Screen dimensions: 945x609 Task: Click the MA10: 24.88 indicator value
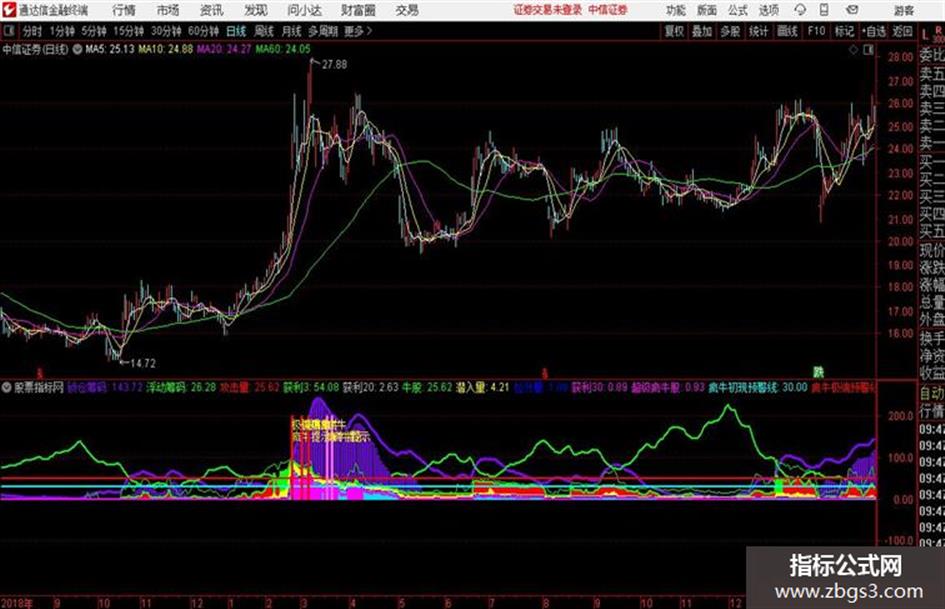166,49
